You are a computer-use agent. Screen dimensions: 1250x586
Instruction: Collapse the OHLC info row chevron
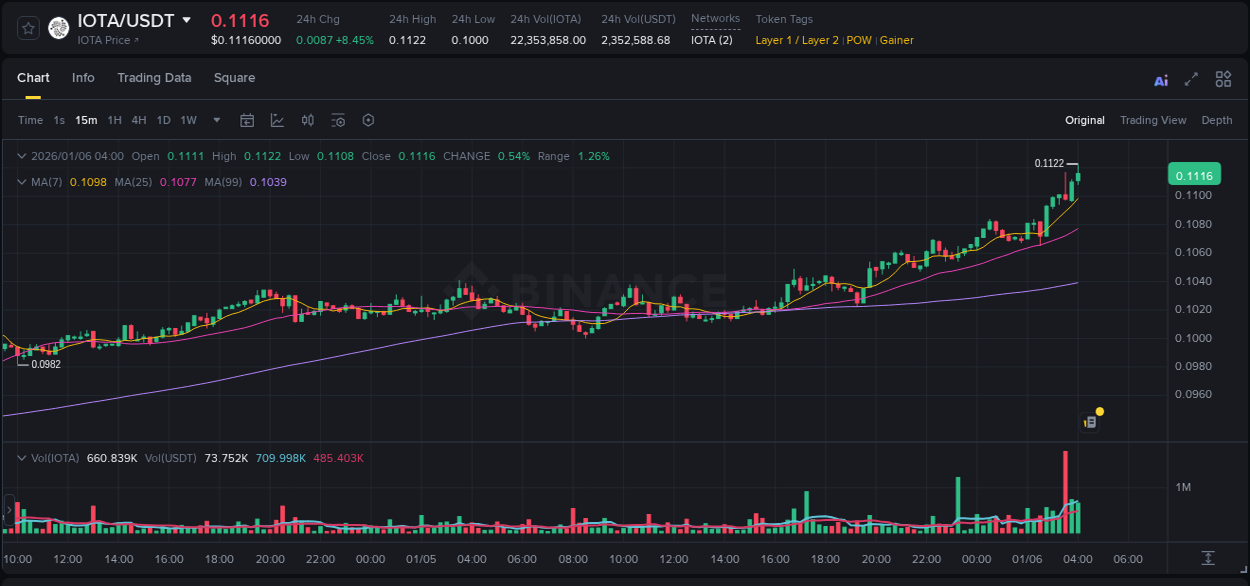[21, 156]
